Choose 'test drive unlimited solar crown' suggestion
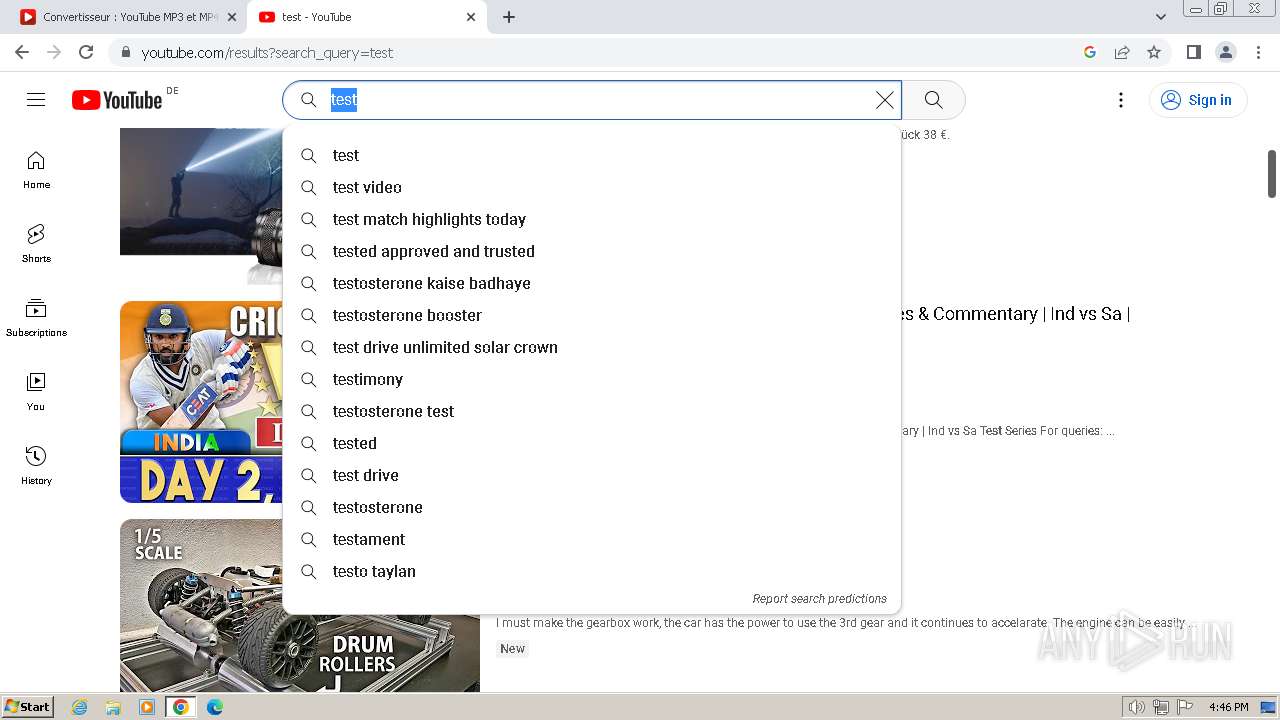 coord(592,347)
